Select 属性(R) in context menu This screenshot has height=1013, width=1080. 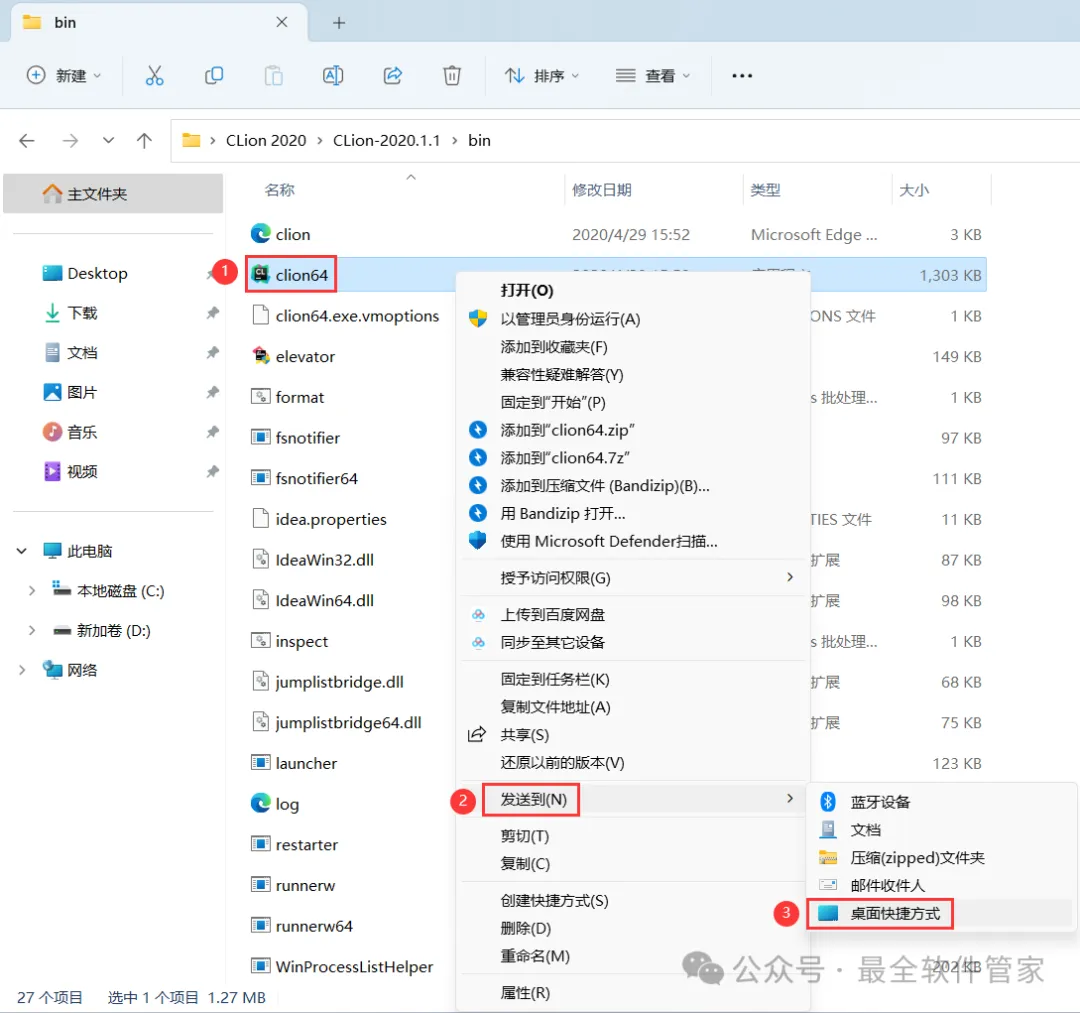[x=526, y=993]
